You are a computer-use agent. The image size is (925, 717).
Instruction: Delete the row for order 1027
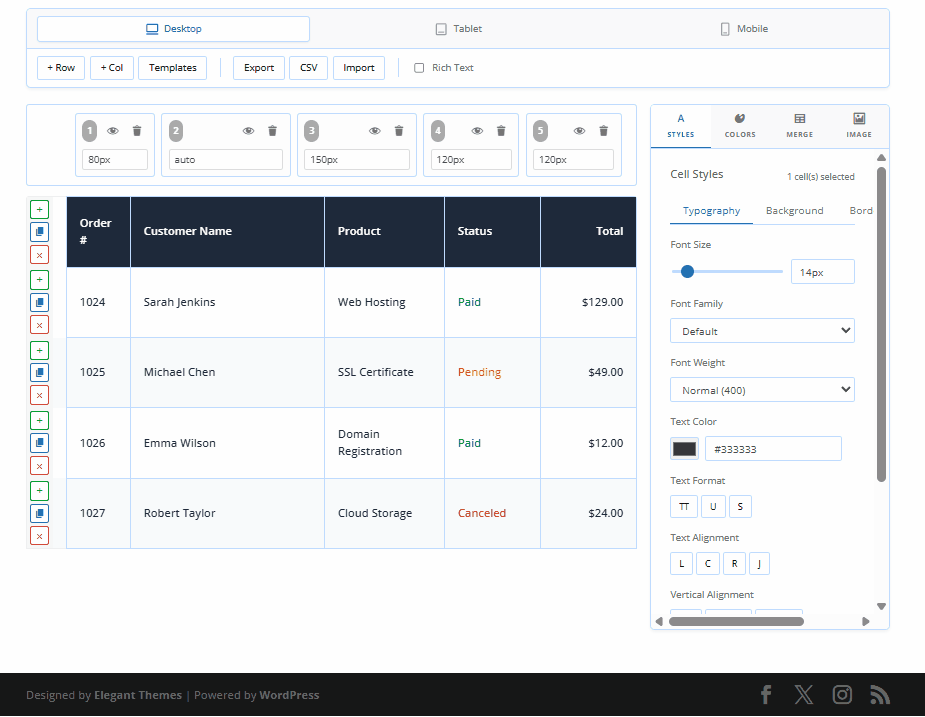(x=39, y=536)
